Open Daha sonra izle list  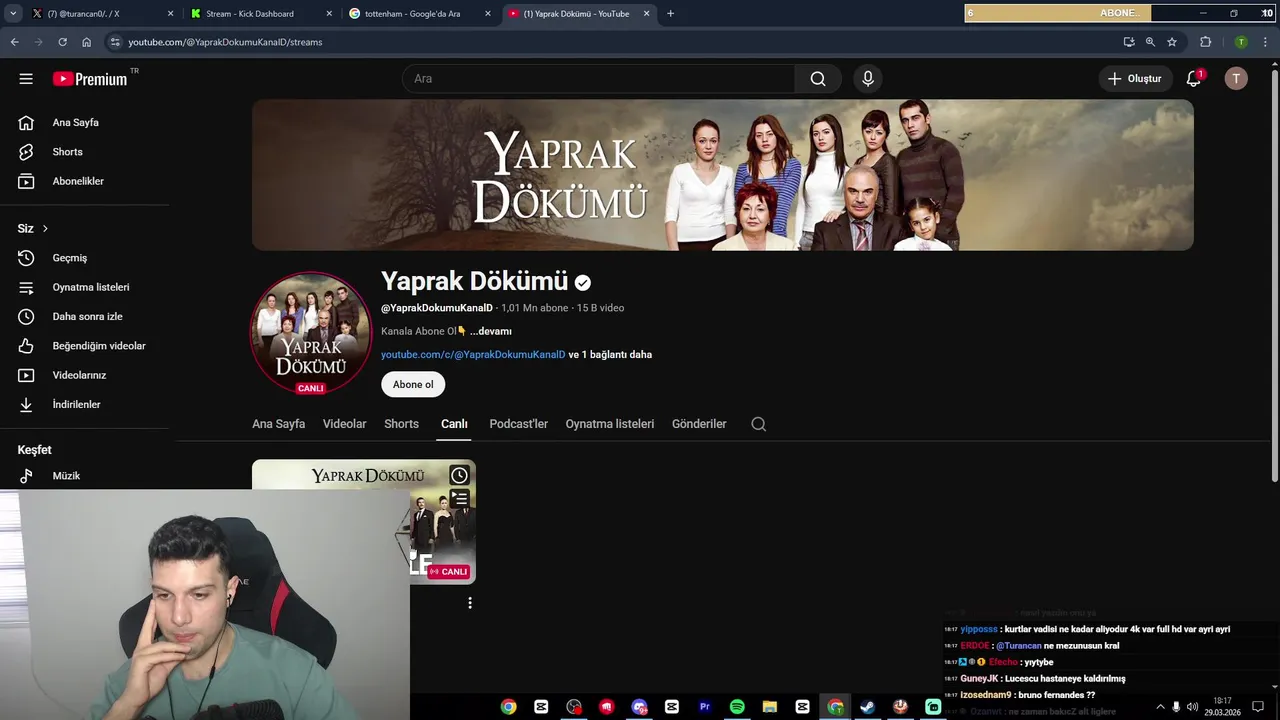tap(85, 316)
